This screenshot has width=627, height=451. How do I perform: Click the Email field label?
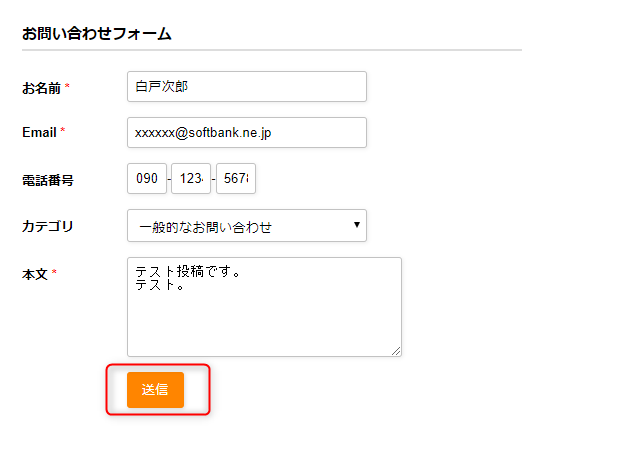[38, 132]
